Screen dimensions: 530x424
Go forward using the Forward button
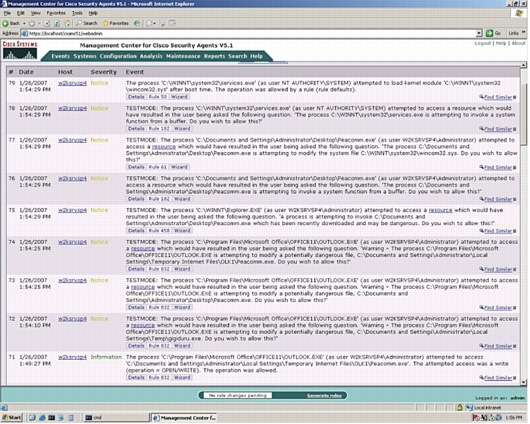tap(32, 23)
